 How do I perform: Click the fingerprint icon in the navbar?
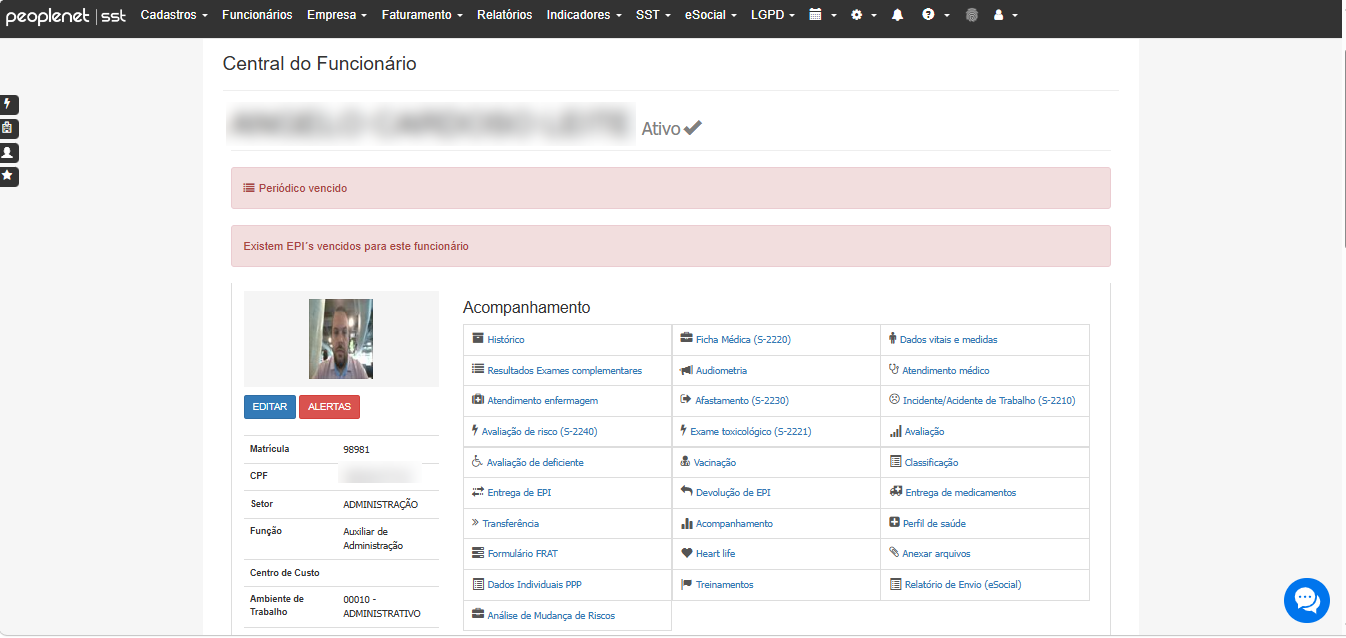coord(971,15)
